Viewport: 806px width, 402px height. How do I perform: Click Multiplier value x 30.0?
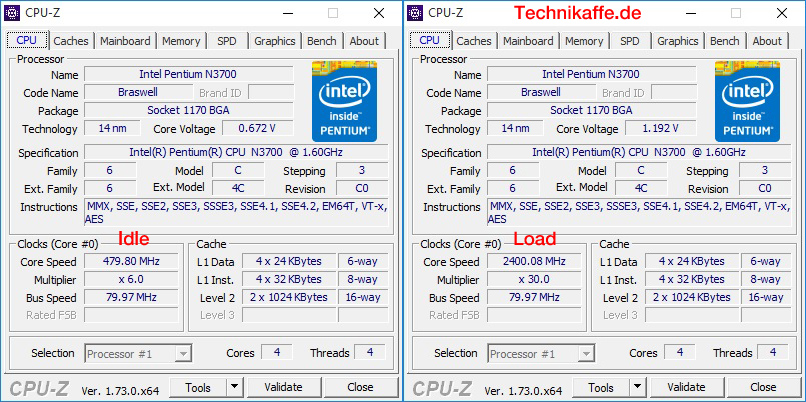[535, 279]
